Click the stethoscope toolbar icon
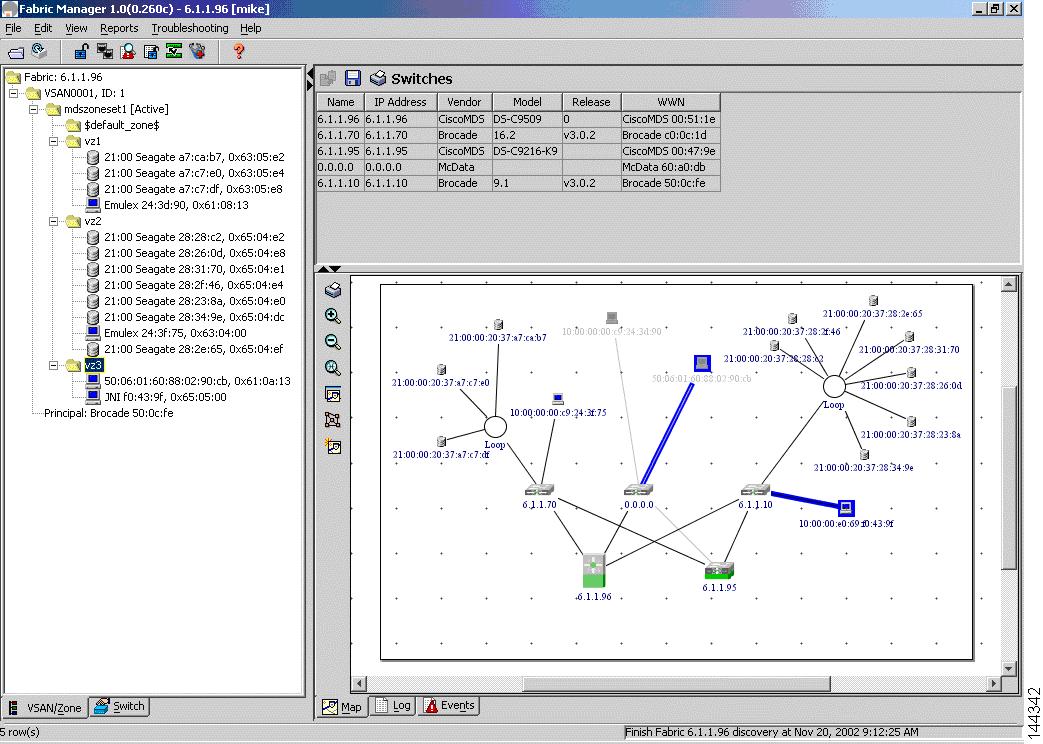 pos(197,51)
